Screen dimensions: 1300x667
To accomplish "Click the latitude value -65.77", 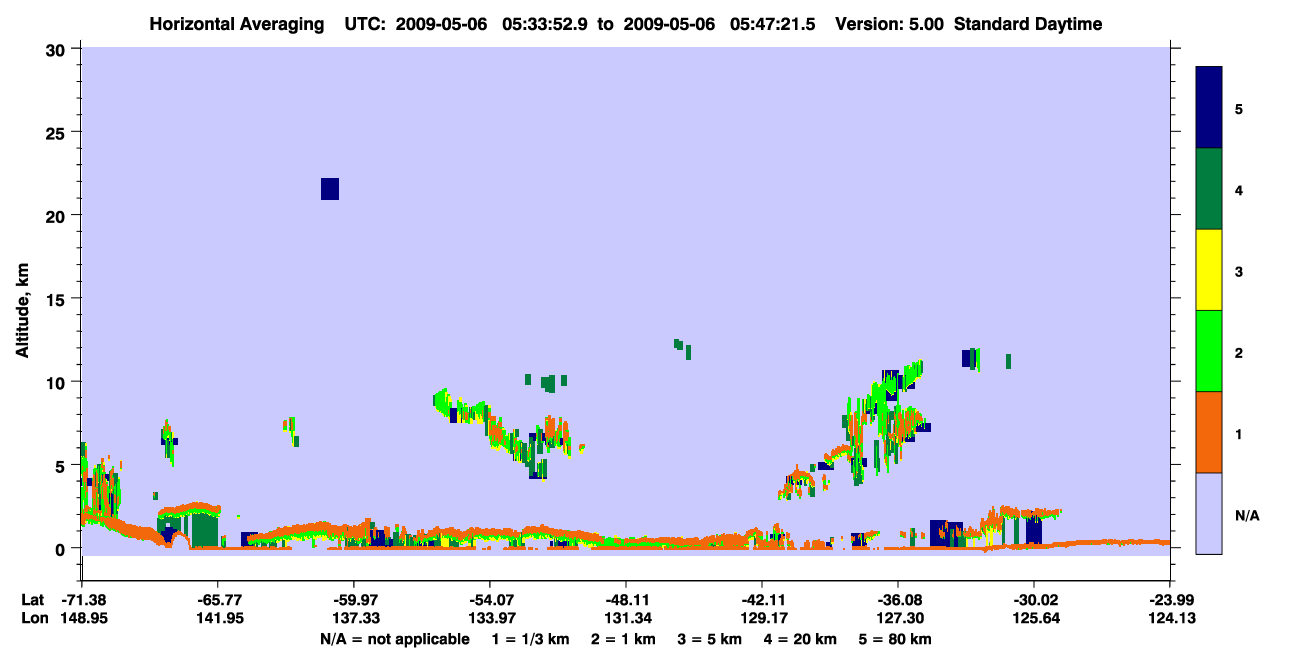I will tap(218, 600).
